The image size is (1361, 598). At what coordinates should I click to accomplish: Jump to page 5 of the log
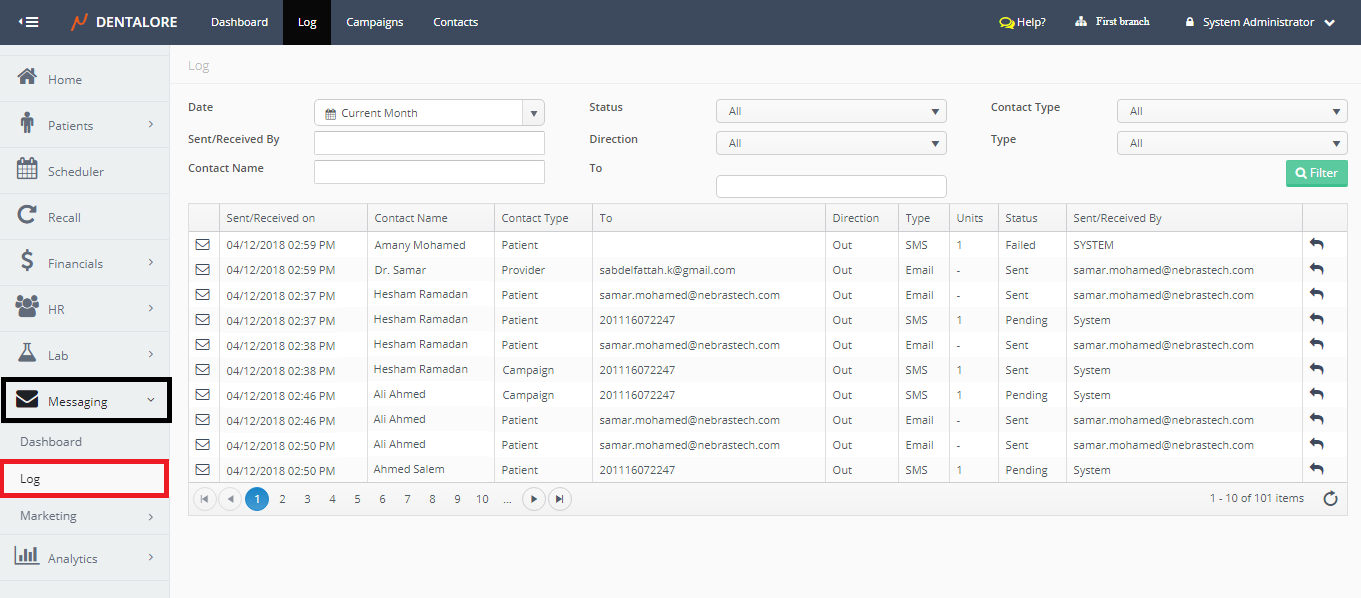pyautogui.click(x=357, y=499)
